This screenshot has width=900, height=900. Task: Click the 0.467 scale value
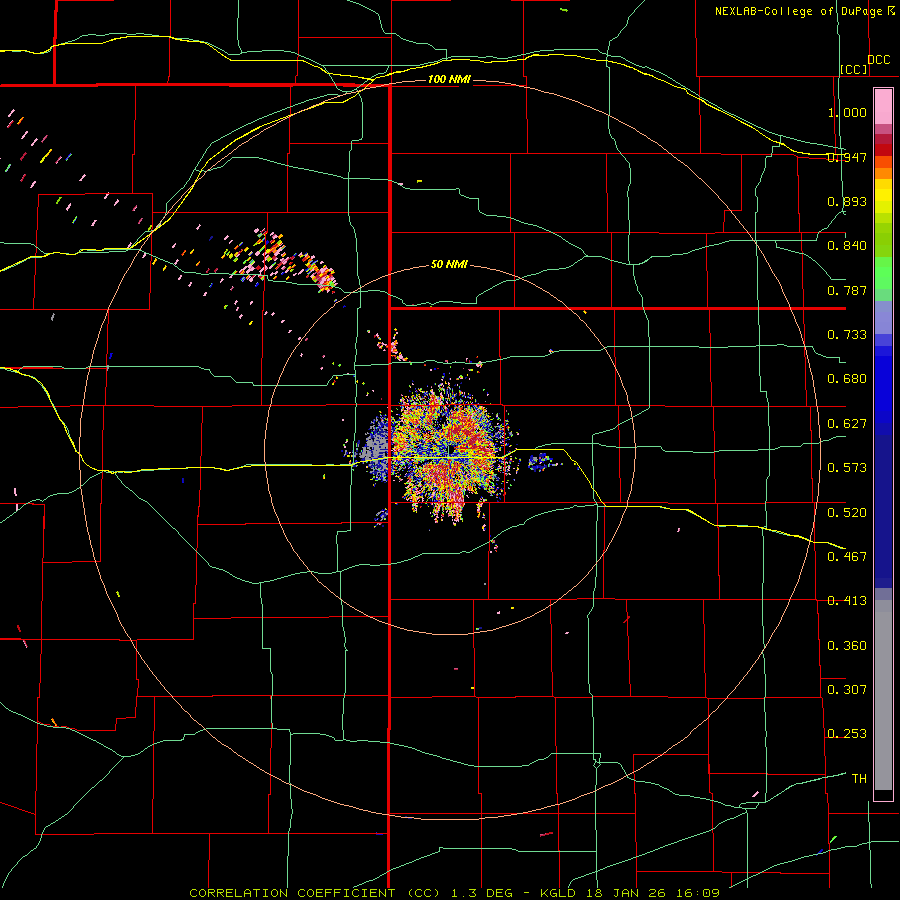(x=847, y=557)
